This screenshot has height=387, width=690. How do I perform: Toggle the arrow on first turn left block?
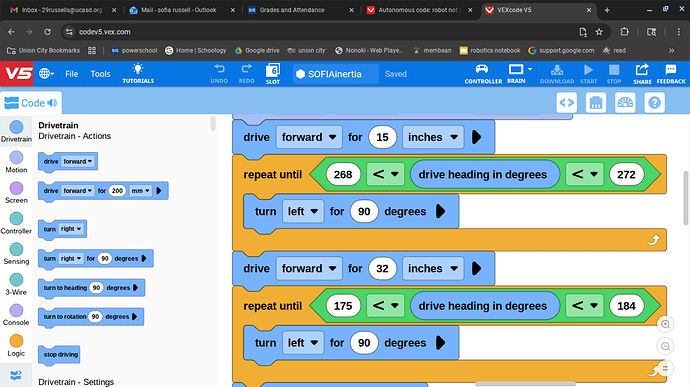point(440,211)
